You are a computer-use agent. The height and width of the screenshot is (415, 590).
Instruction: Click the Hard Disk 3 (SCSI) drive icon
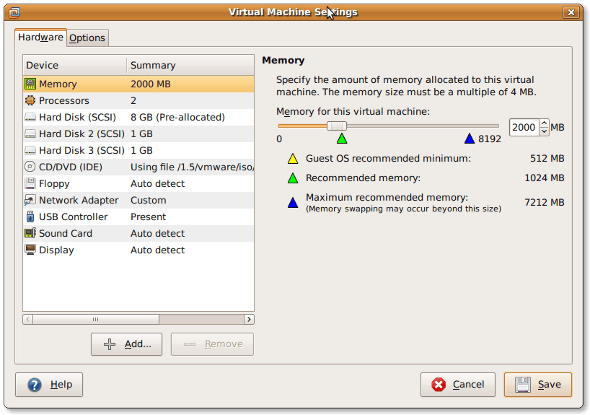point(30,150)
